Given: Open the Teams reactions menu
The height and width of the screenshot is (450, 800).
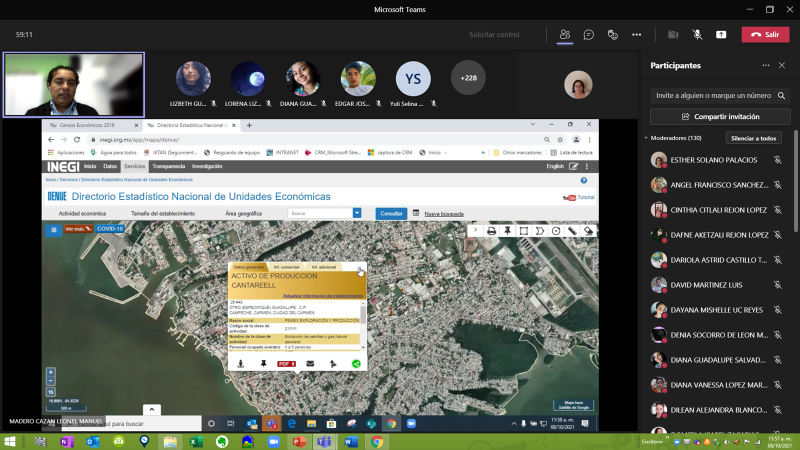Looking at the screenshot, I should (612, 35).
